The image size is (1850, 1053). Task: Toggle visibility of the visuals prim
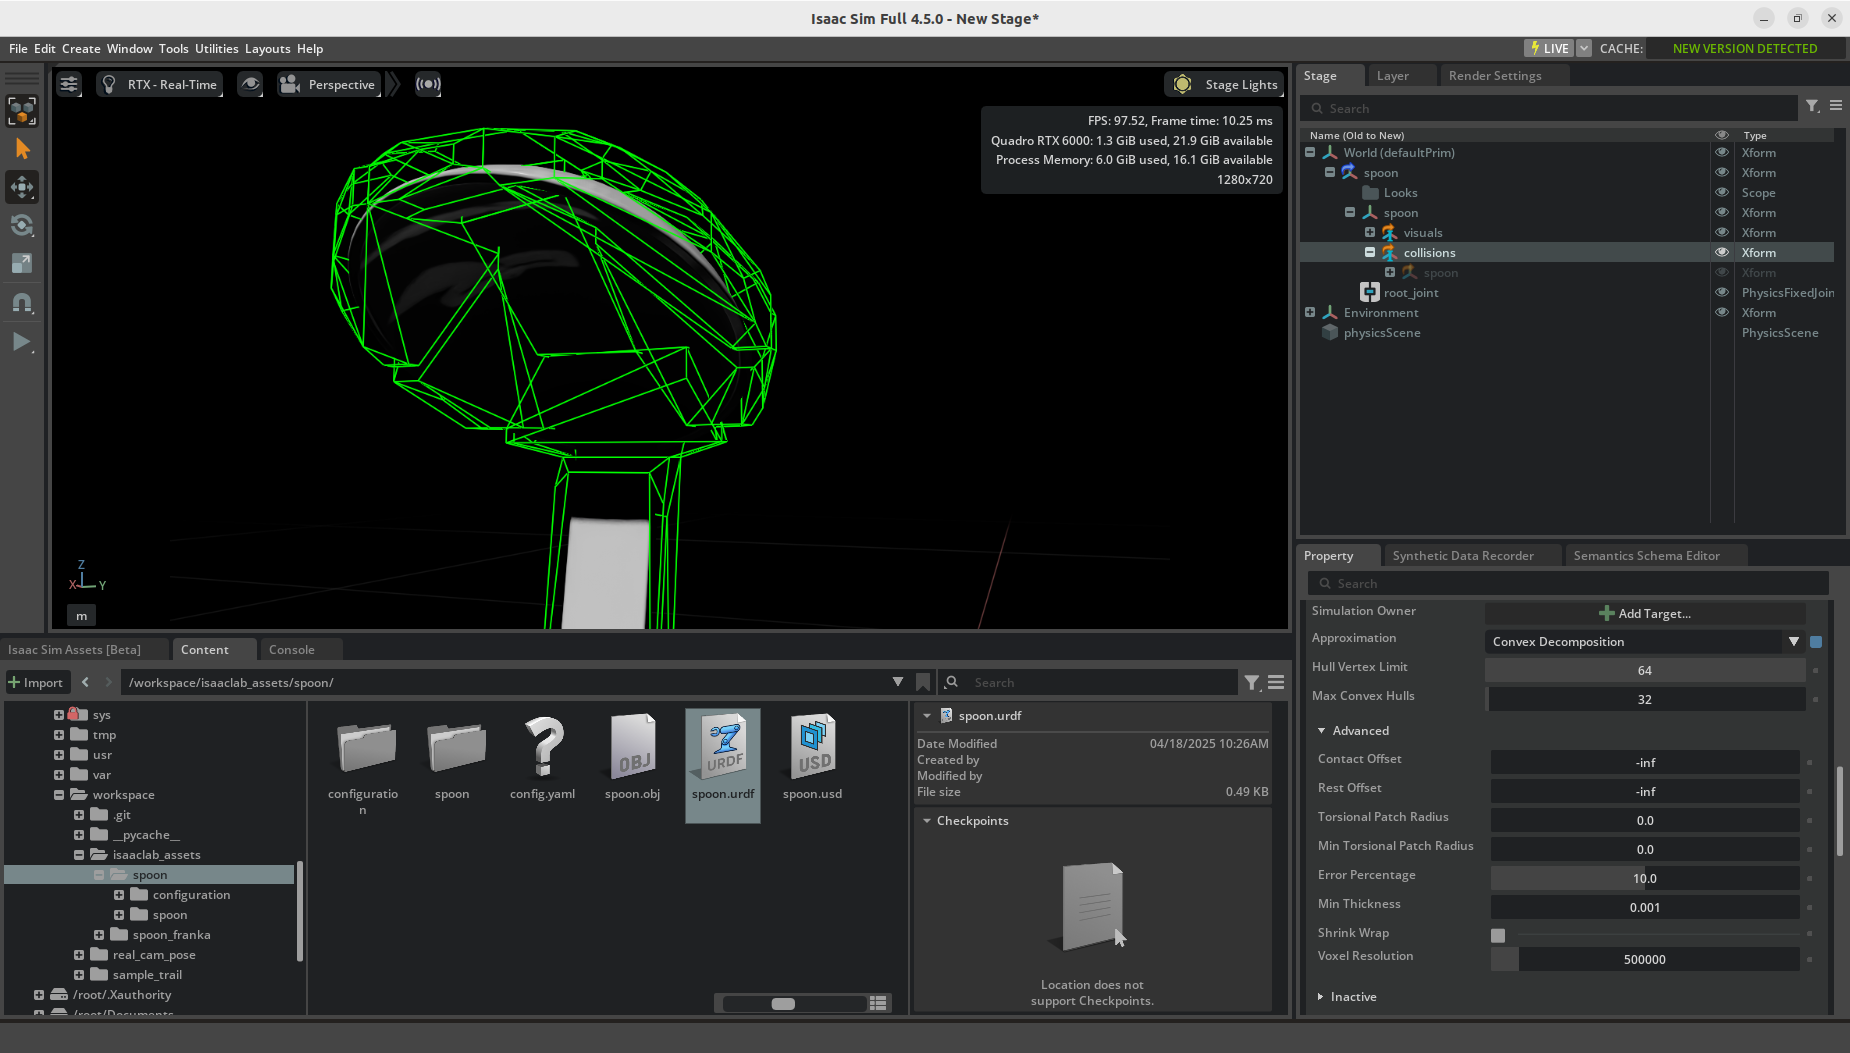tap(1721, 233)
